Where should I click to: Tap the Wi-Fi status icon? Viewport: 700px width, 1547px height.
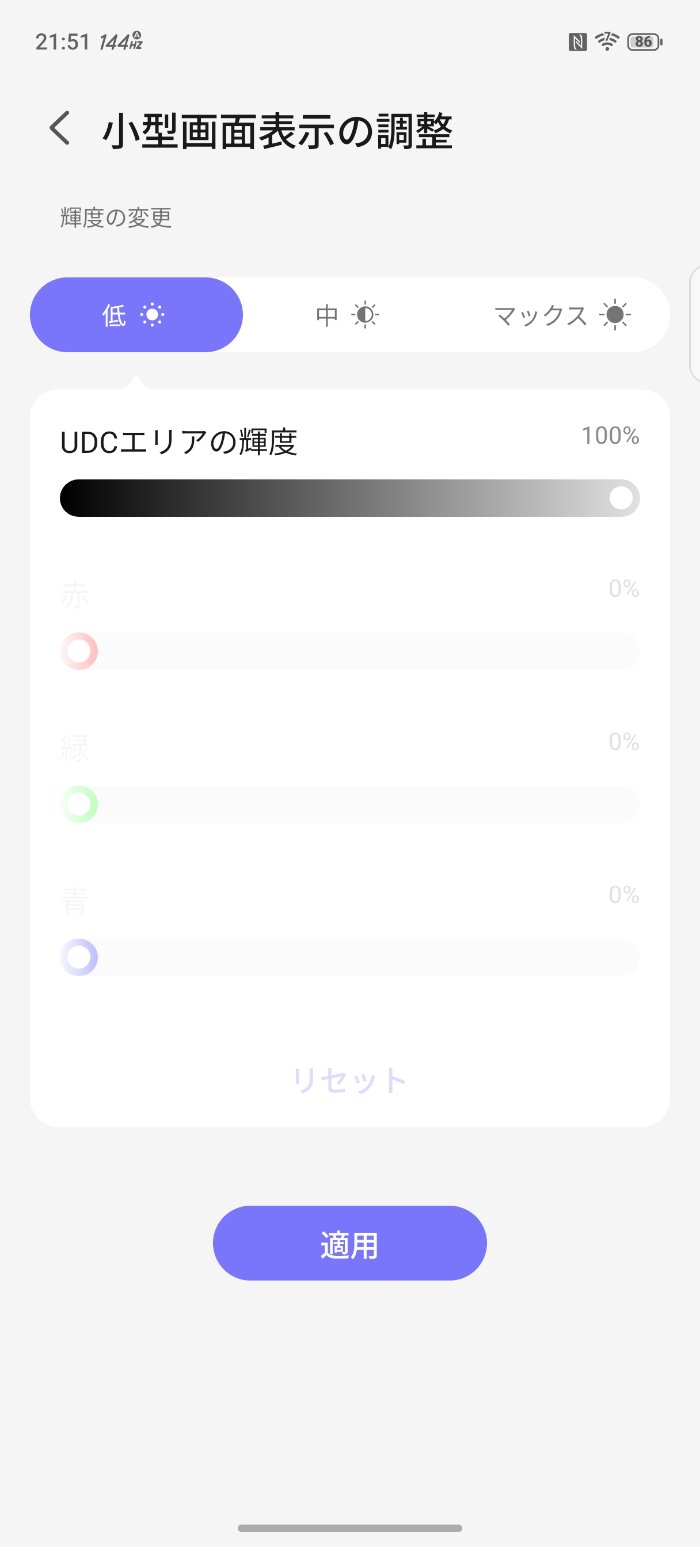point(606,41)
